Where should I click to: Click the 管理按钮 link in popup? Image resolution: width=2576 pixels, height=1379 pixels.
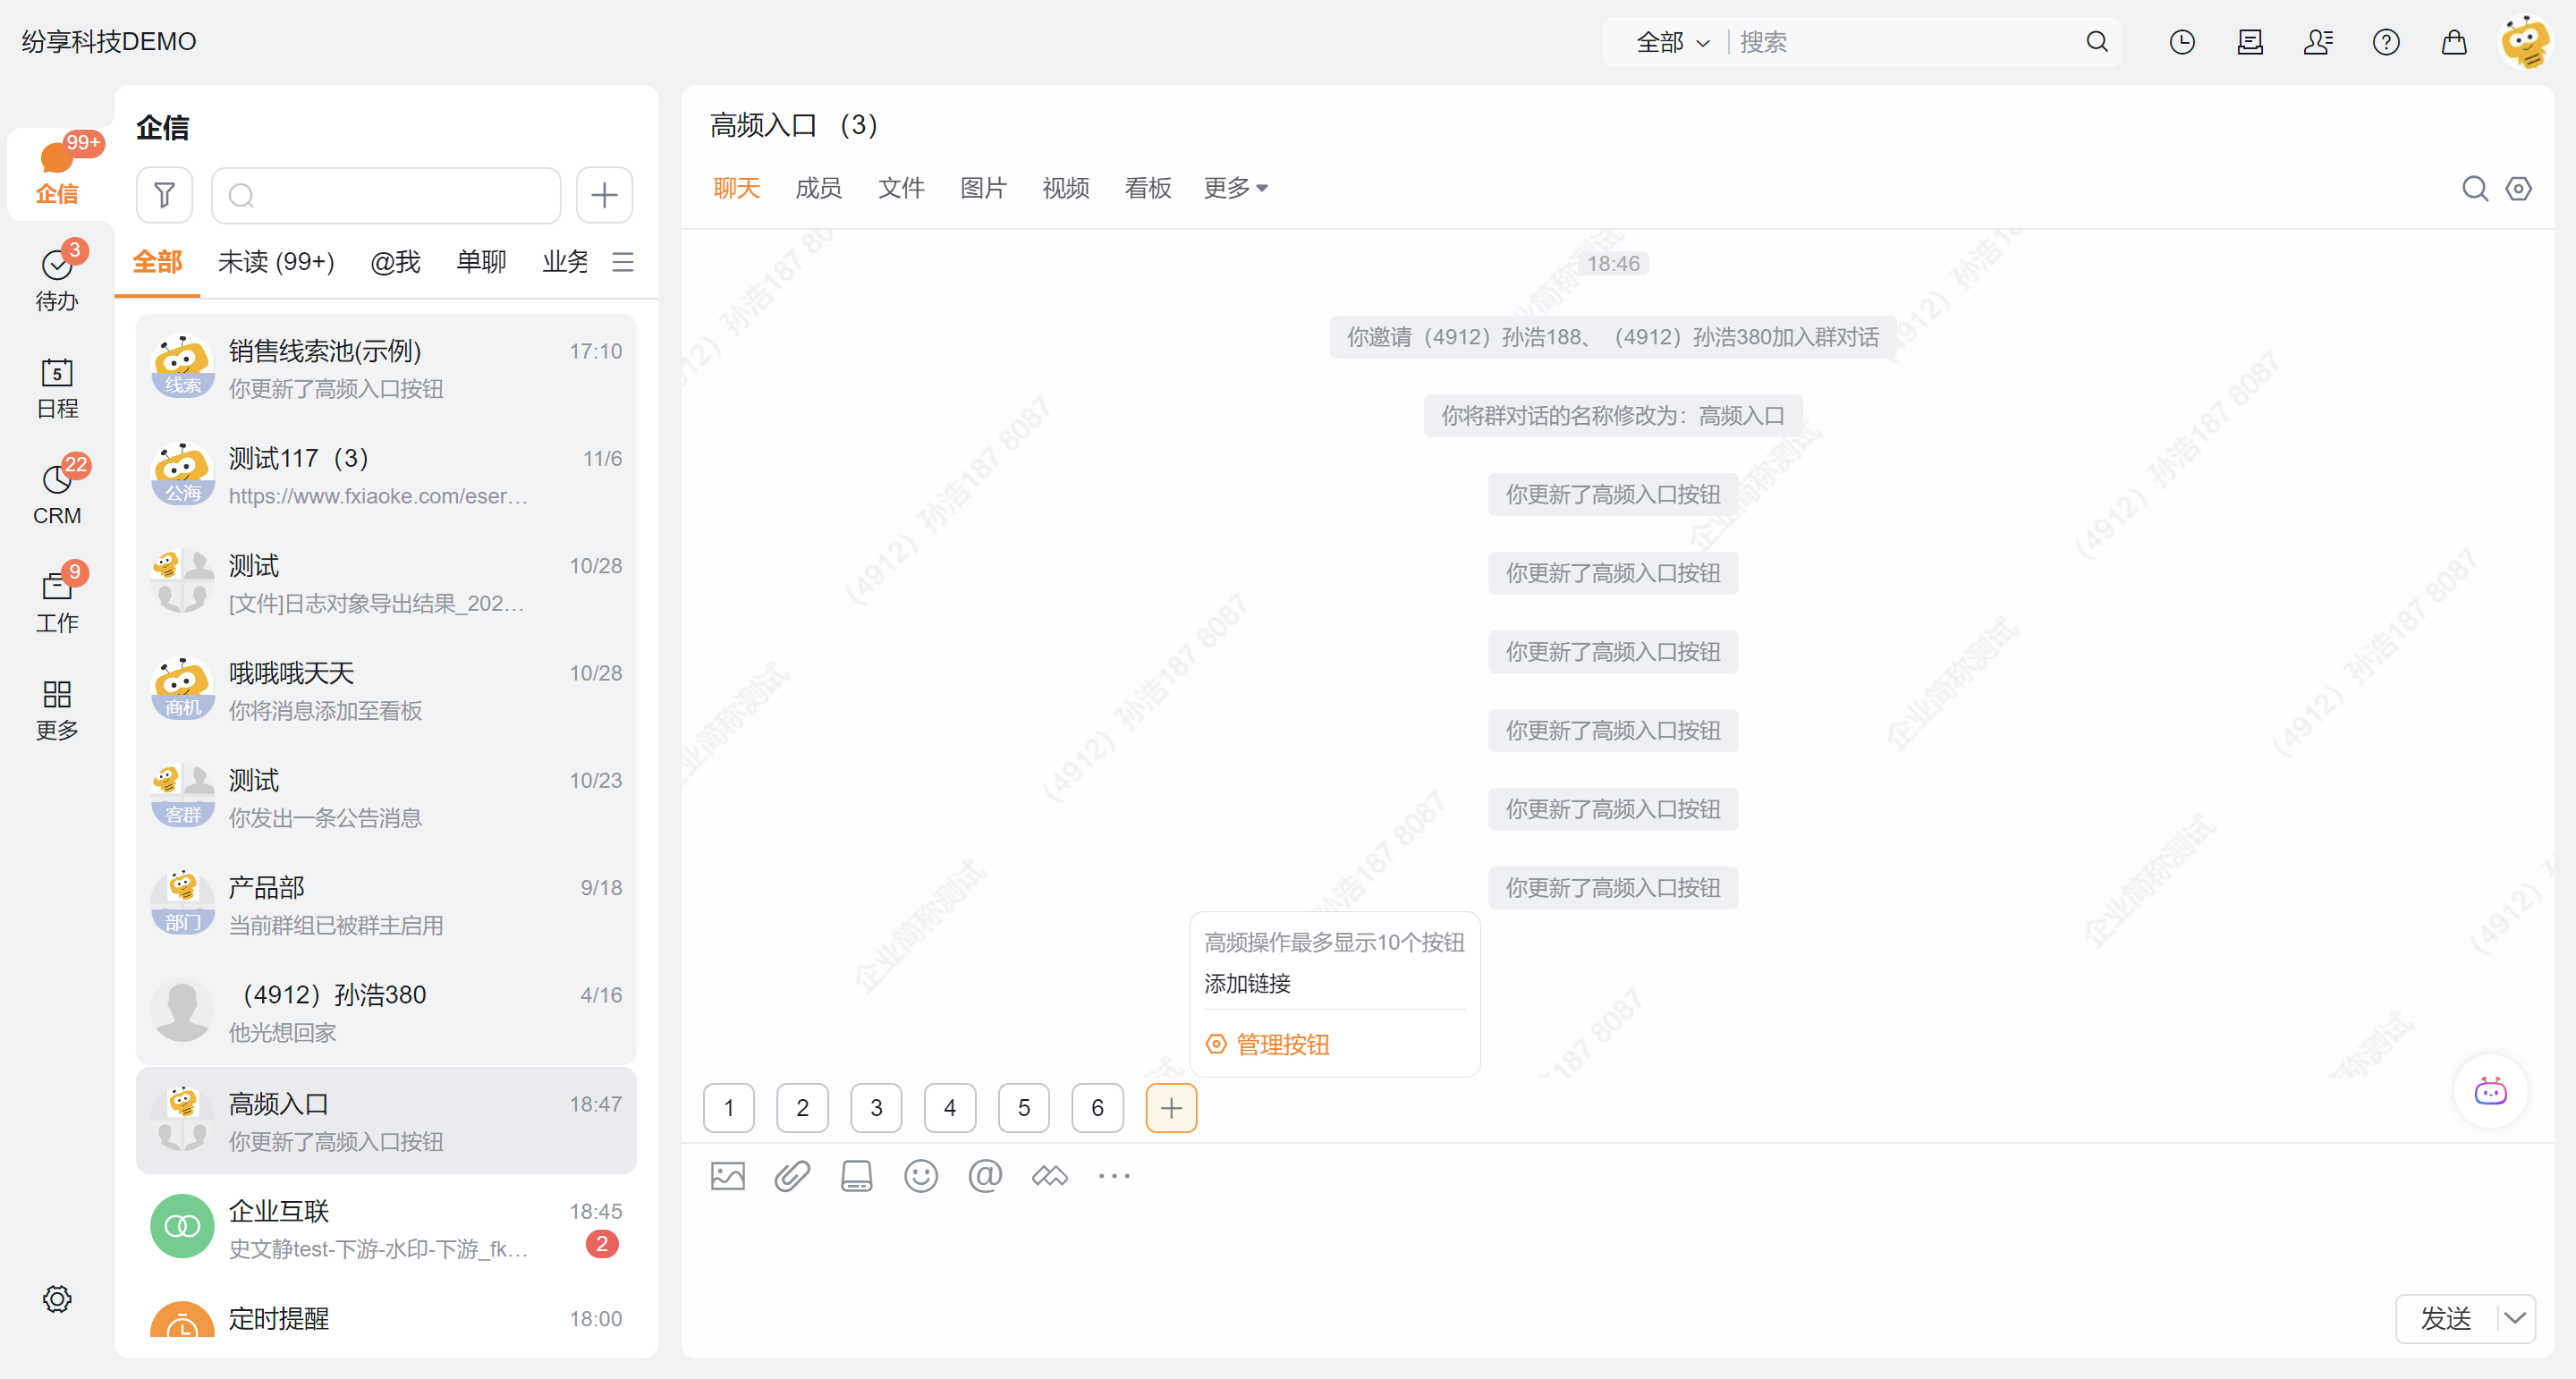point(1281,1045)
